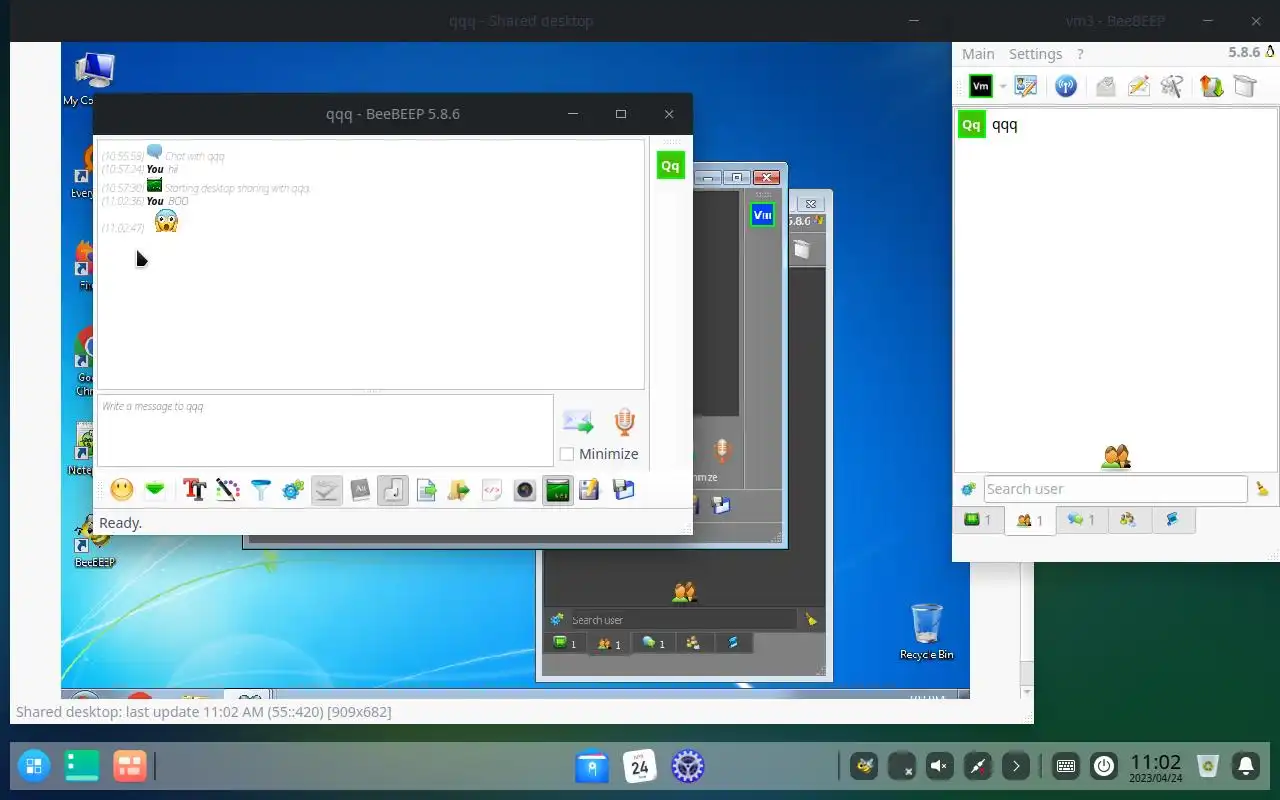The image size is (1280, 800).
Task: Open the system settings gear on dock
Action: coord(687,767)
